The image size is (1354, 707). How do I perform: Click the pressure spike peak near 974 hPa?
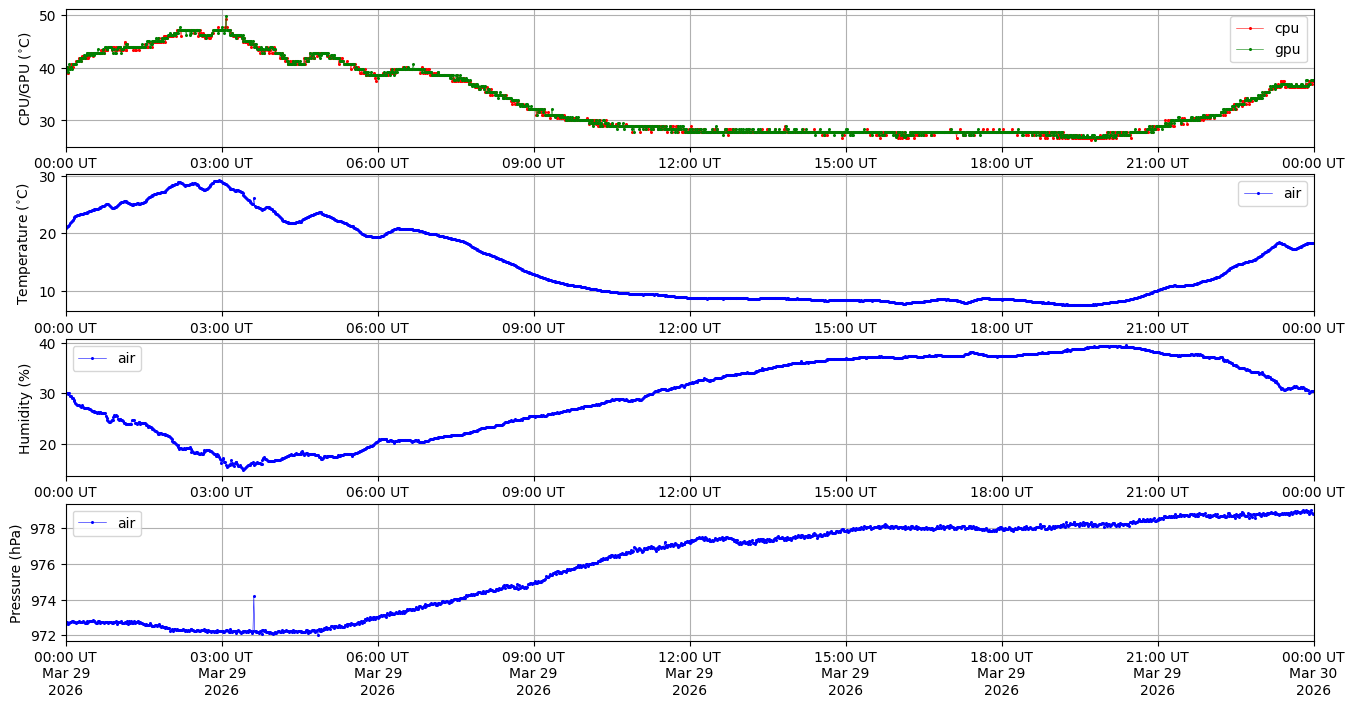[254, 596]
